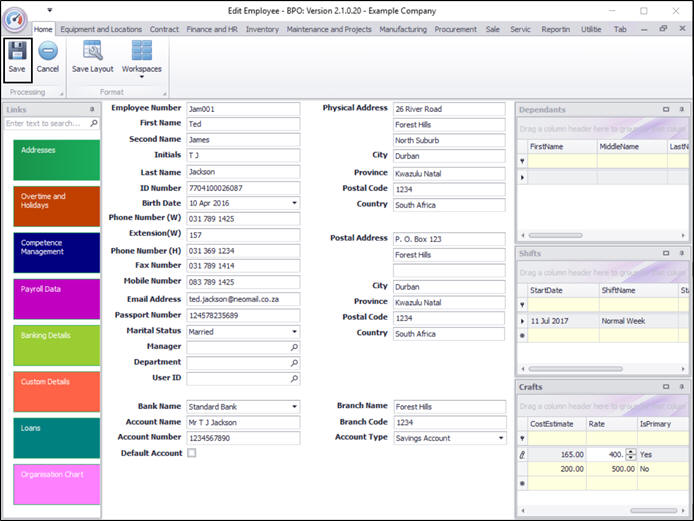This screenshot has width=694, height=521.
Task: Click the Save Layout icon
Action: pos(93,52)
